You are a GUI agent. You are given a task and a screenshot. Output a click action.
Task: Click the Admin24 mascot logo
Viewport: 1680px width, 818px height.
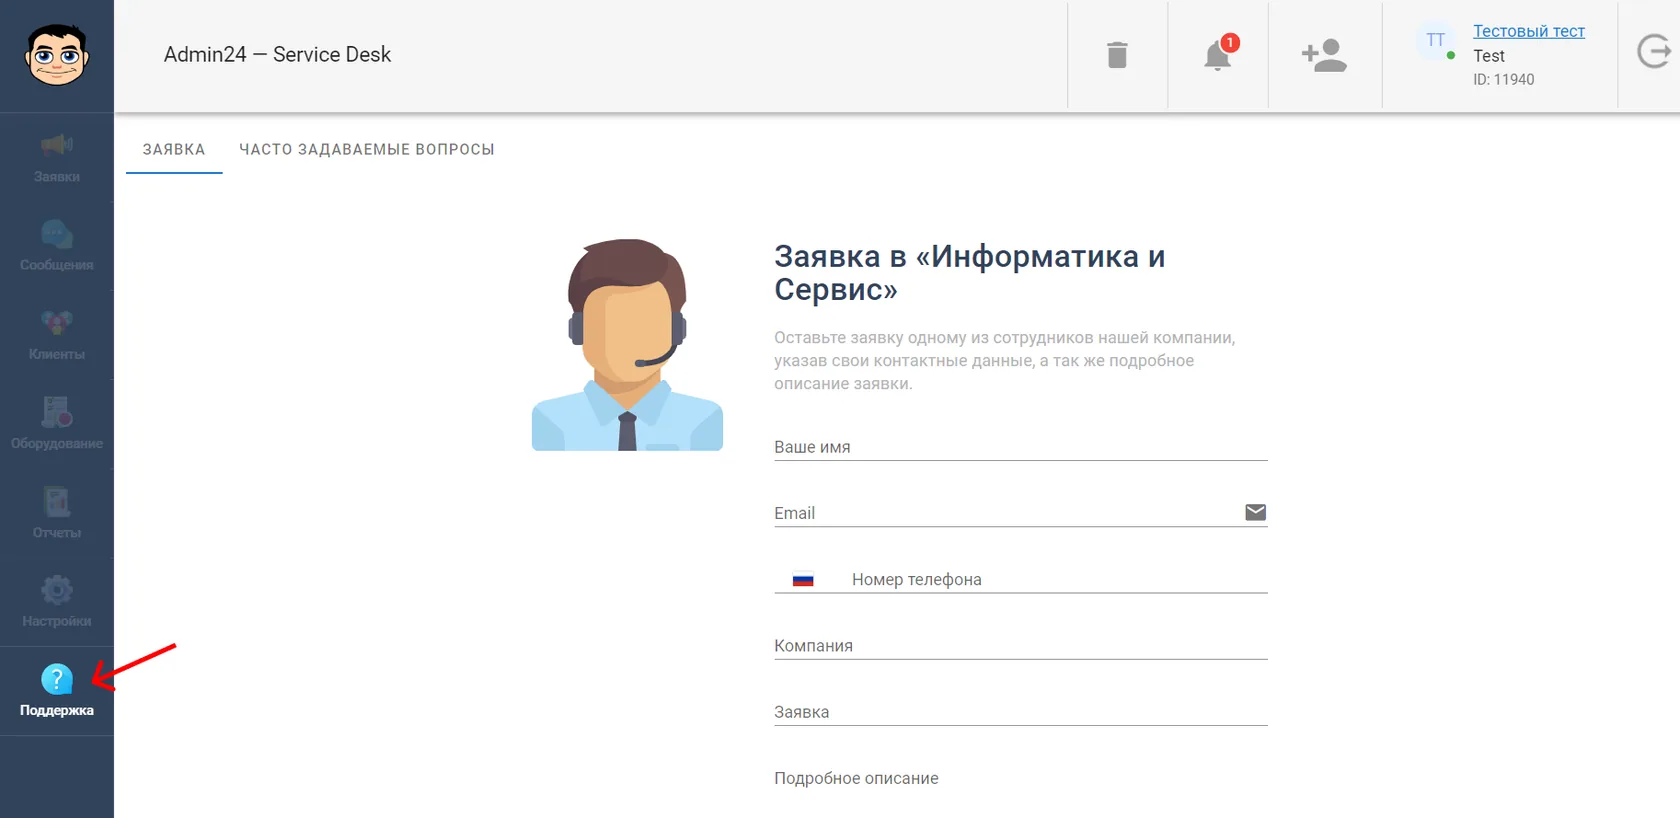[x=57, y=55]
